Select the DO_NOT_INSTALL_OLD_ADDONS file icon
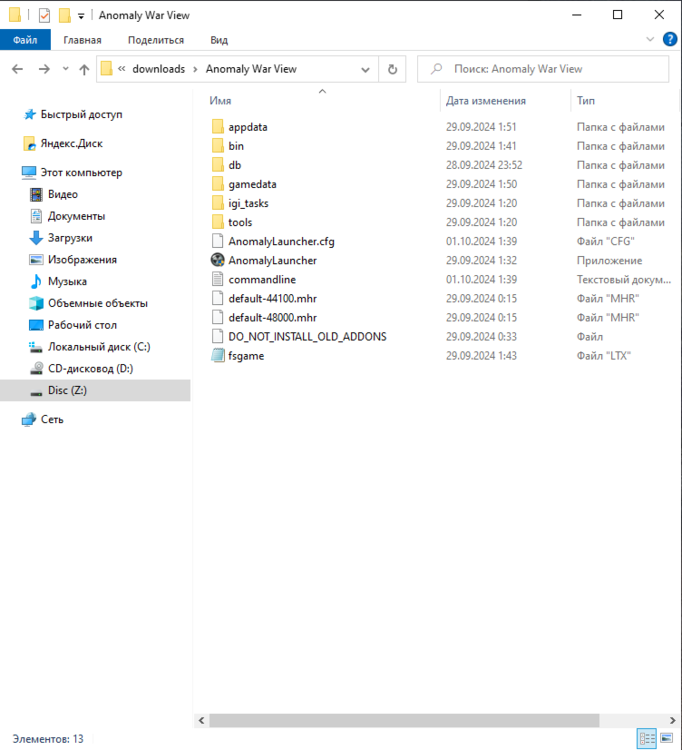 coord(218,337)
